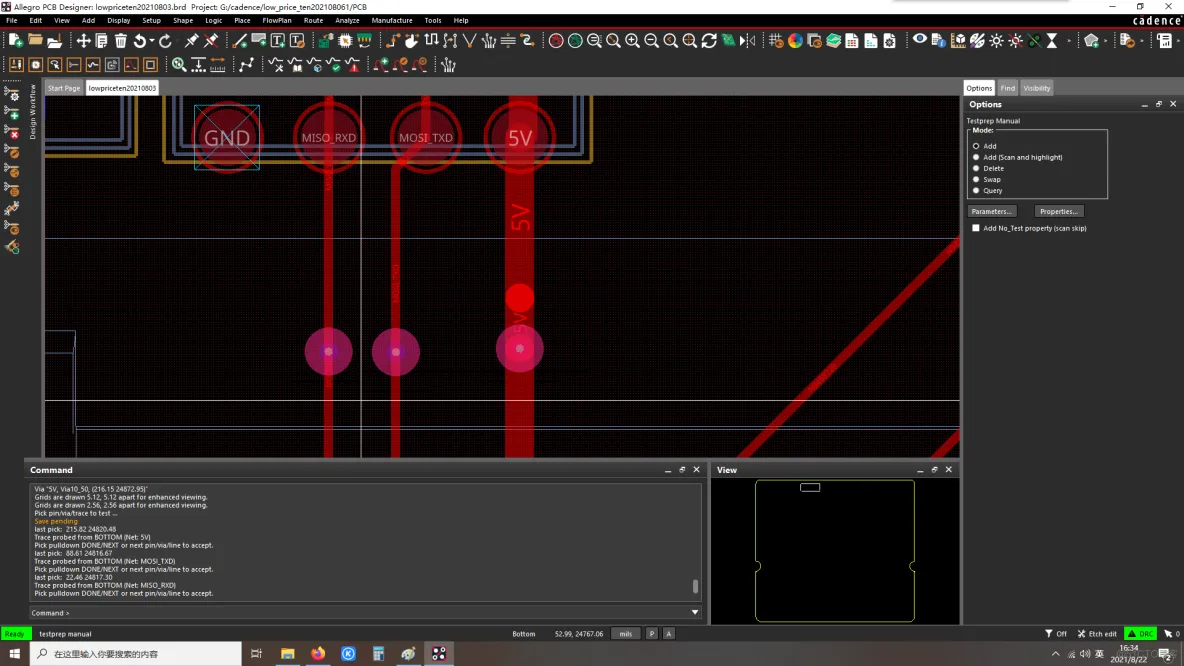The width and height of the screenshot is (1184, 666).
Task: Click the Delete trash can icon
Action: [x=121, y=41]
